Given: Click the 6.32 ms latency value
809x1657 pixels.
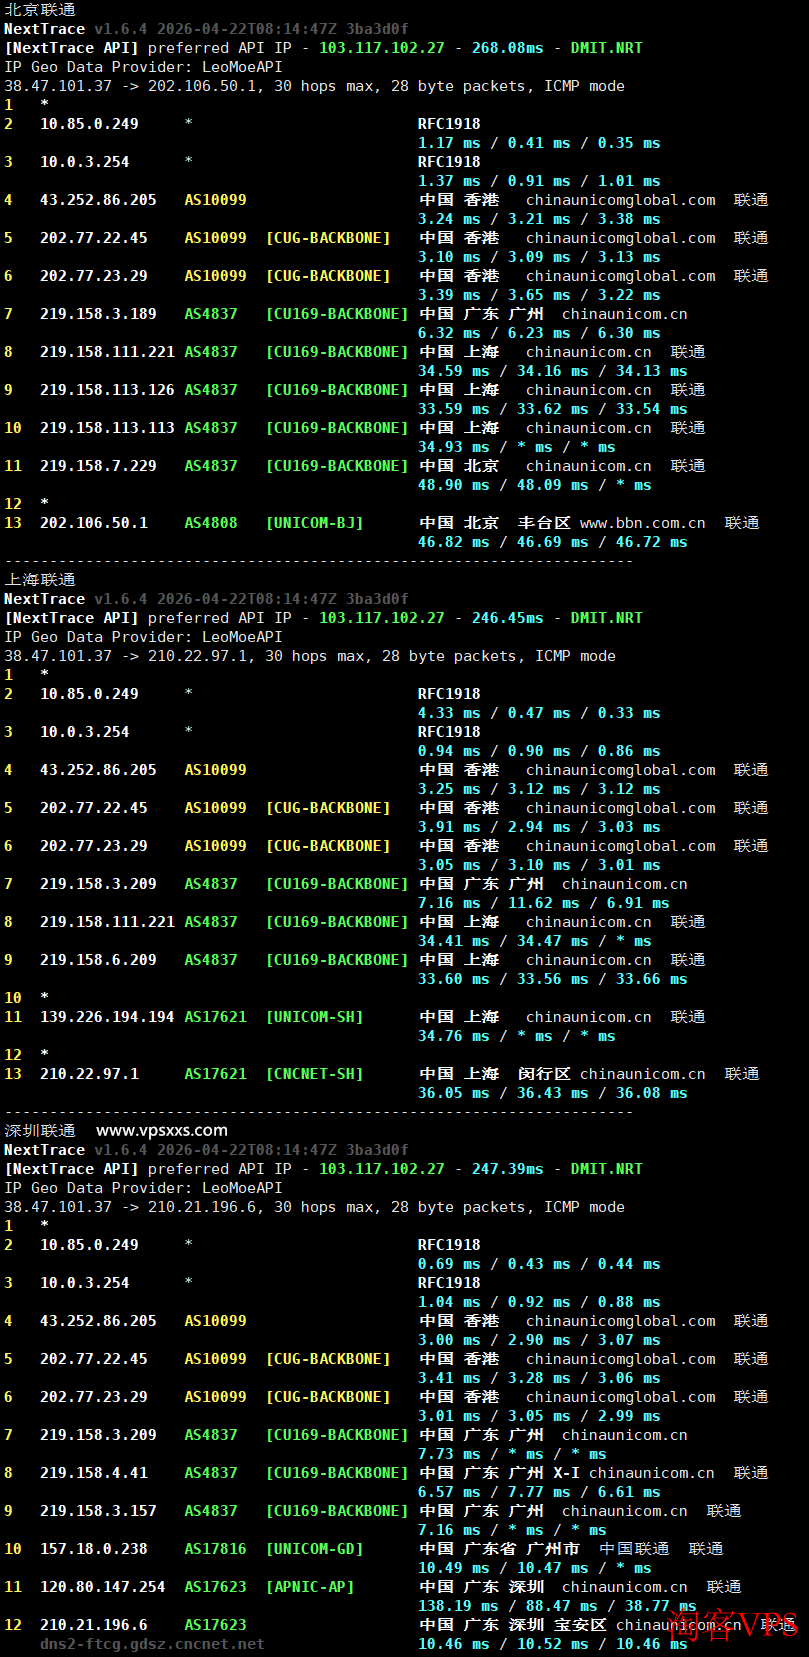Looking at the screenshot, I should click(x=449, y=333).
